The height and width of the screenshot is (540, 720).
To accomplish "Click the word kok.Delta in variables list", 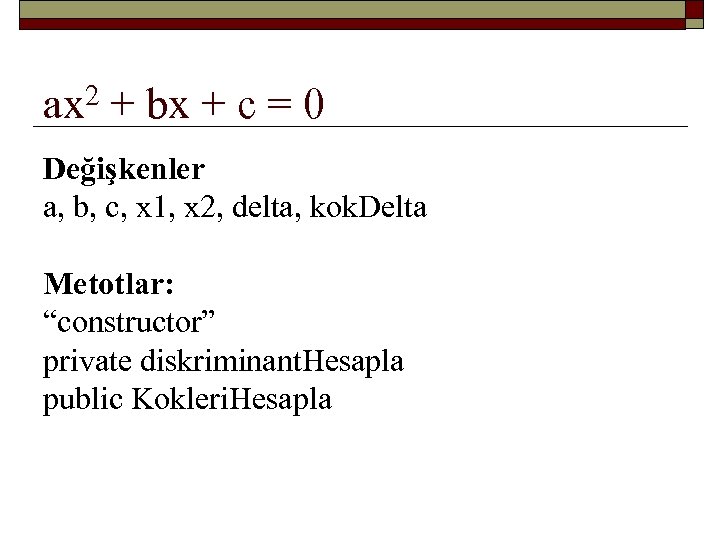I will point(369,208).
